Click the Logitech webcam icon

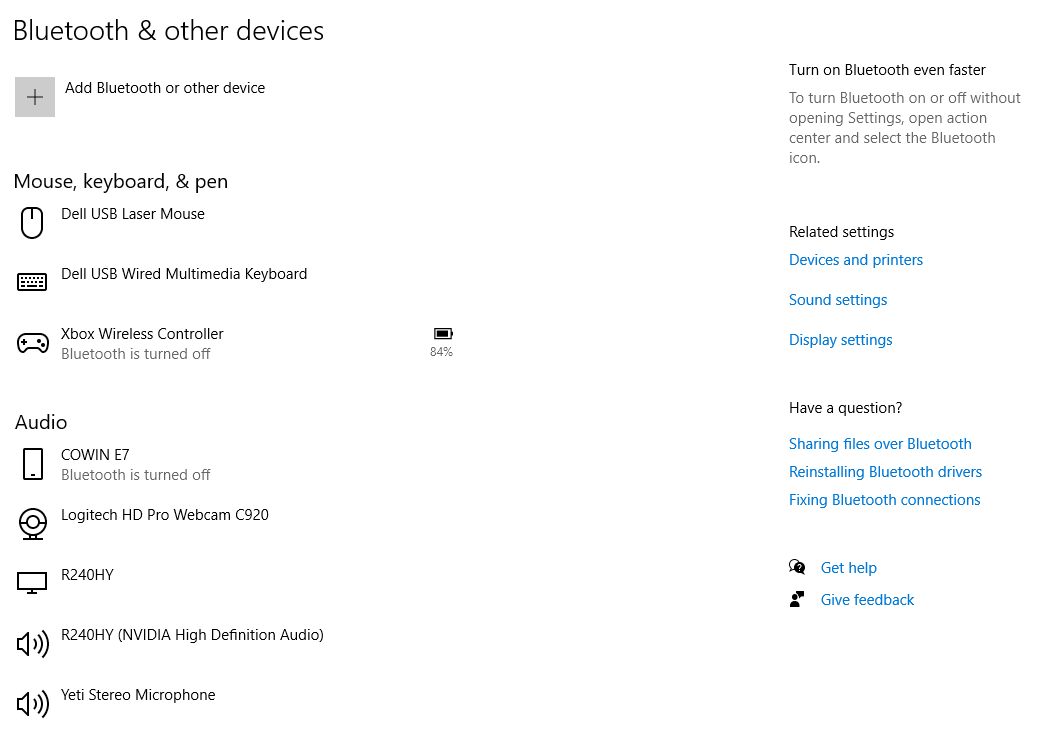click(32, 523)
